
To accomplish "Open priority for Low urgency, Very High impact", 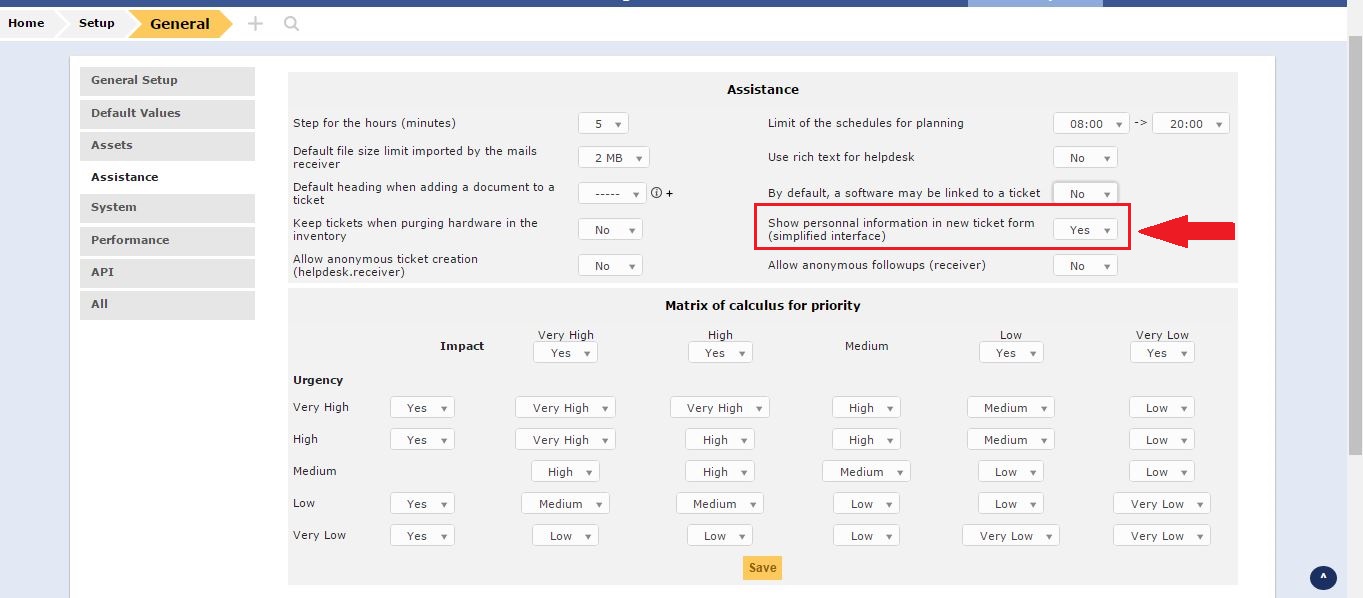I will click(x=565, y=504).
